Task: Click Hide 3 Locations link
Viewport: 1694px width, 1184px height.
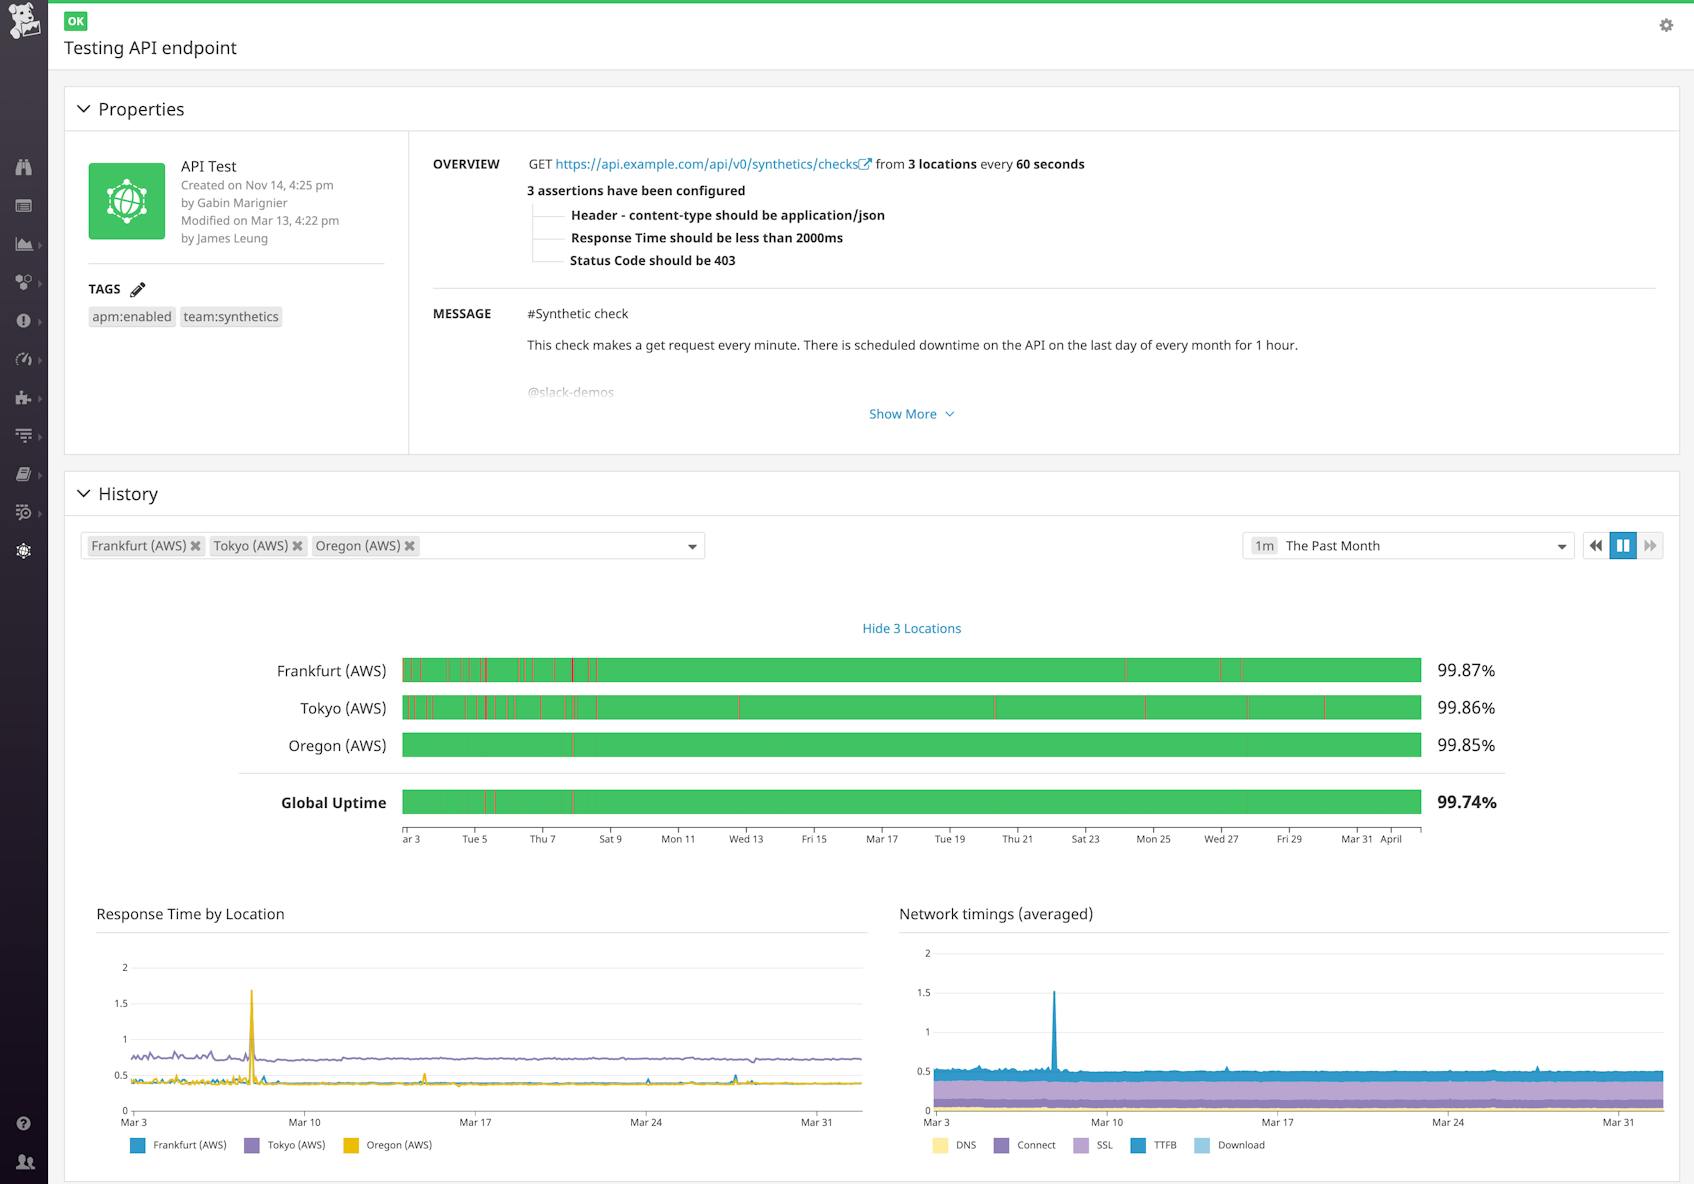Action: tap(910, 628)
